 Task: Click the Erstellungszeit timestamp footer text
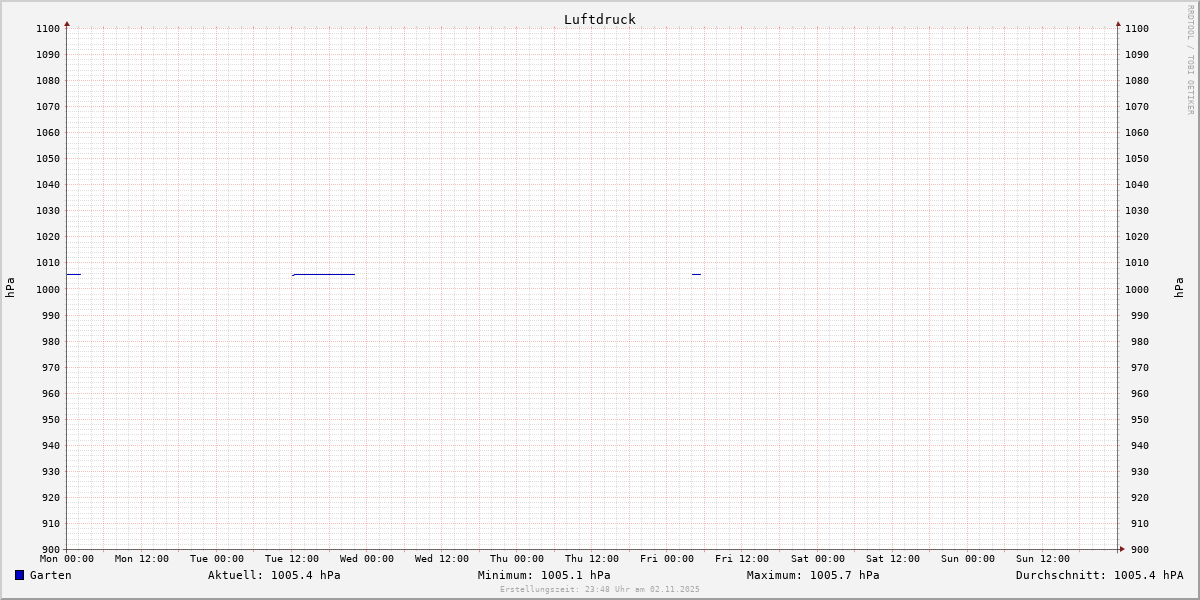[600, 589]
